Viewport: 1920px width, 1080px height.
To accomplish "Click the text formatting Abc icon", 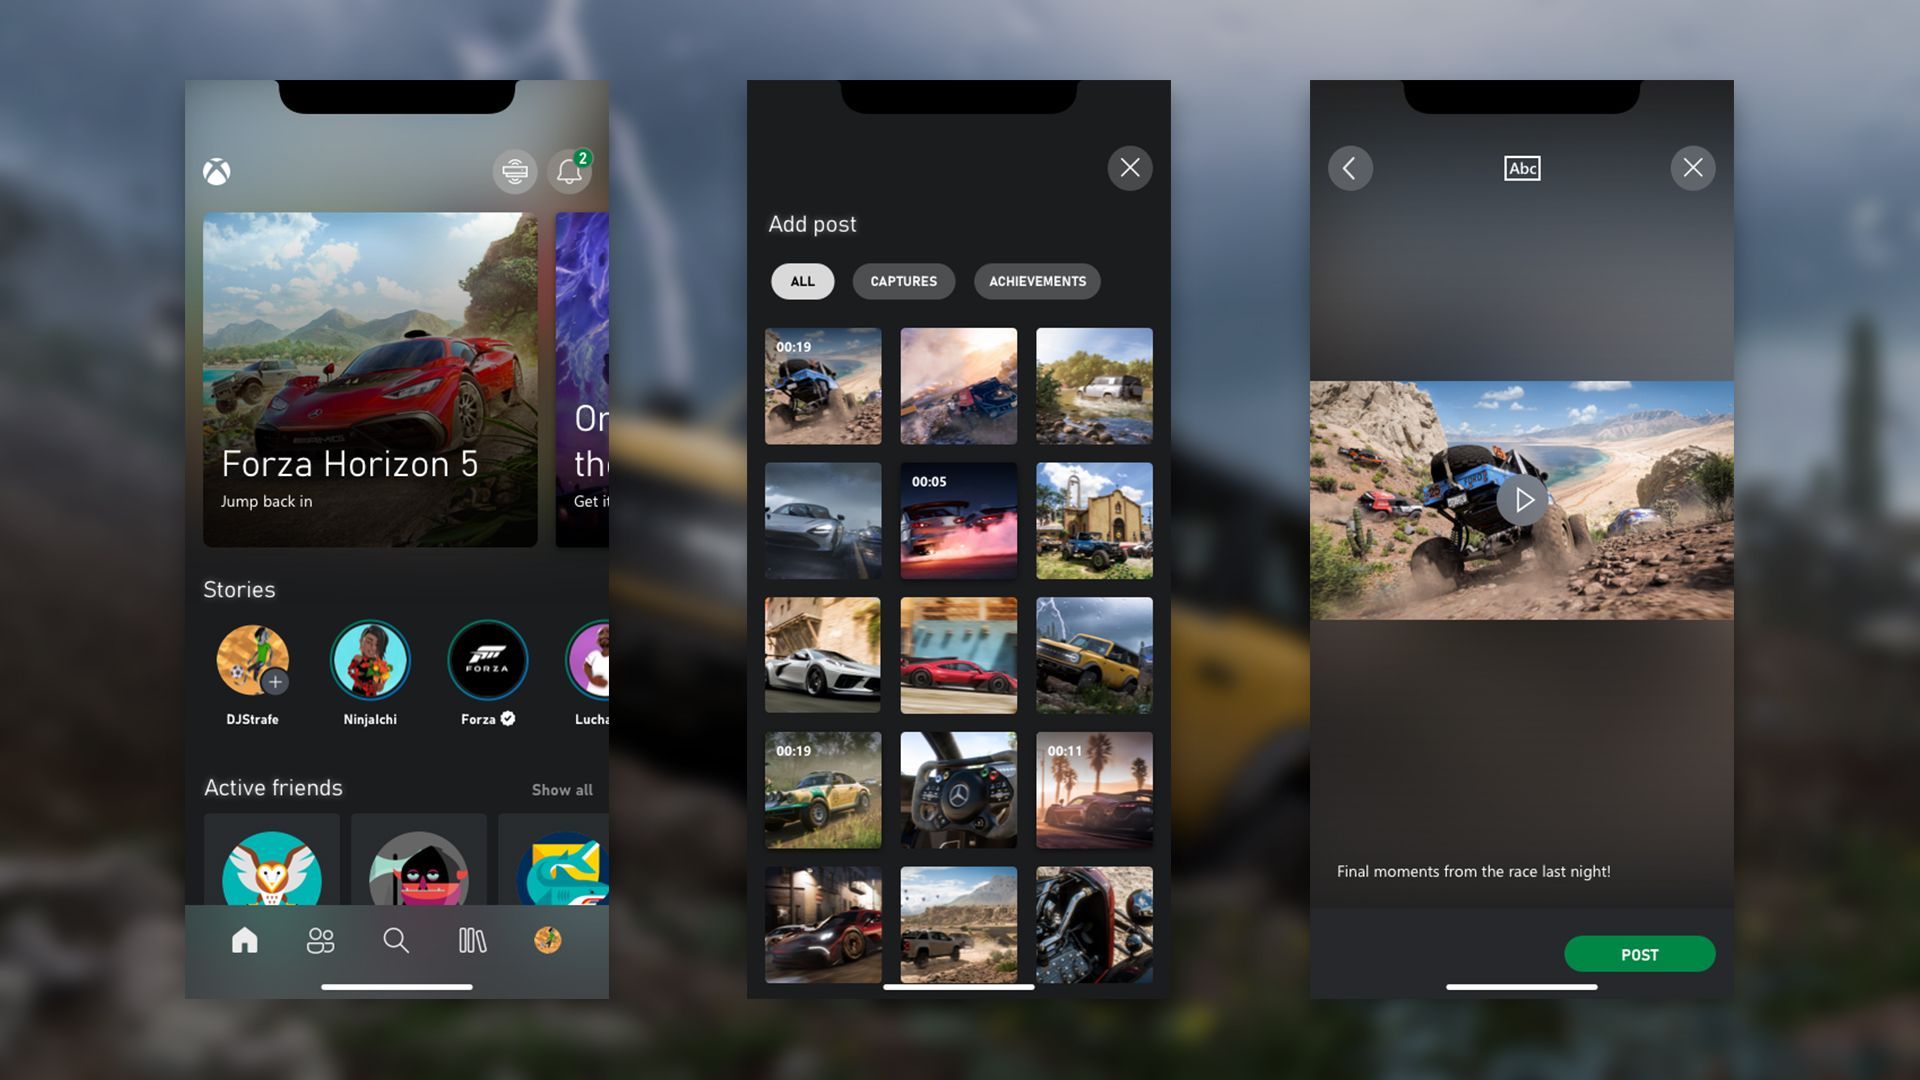I will (1522, 167).
